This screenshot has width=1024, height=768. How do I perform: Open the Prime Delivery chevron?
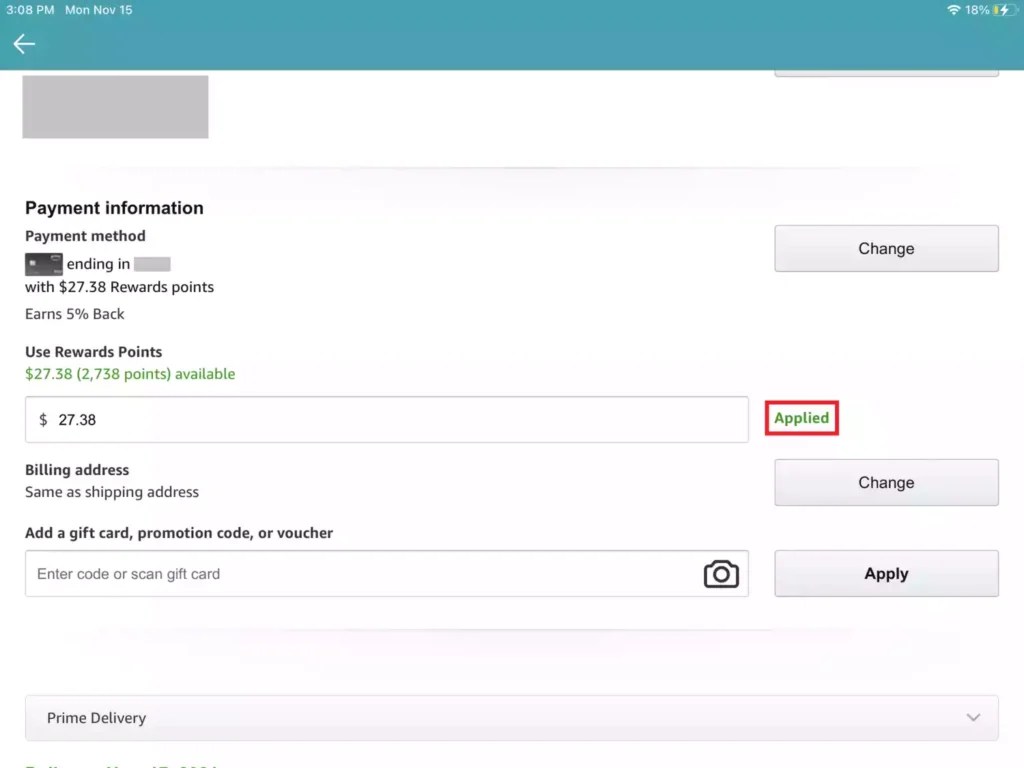coord(973,718)
